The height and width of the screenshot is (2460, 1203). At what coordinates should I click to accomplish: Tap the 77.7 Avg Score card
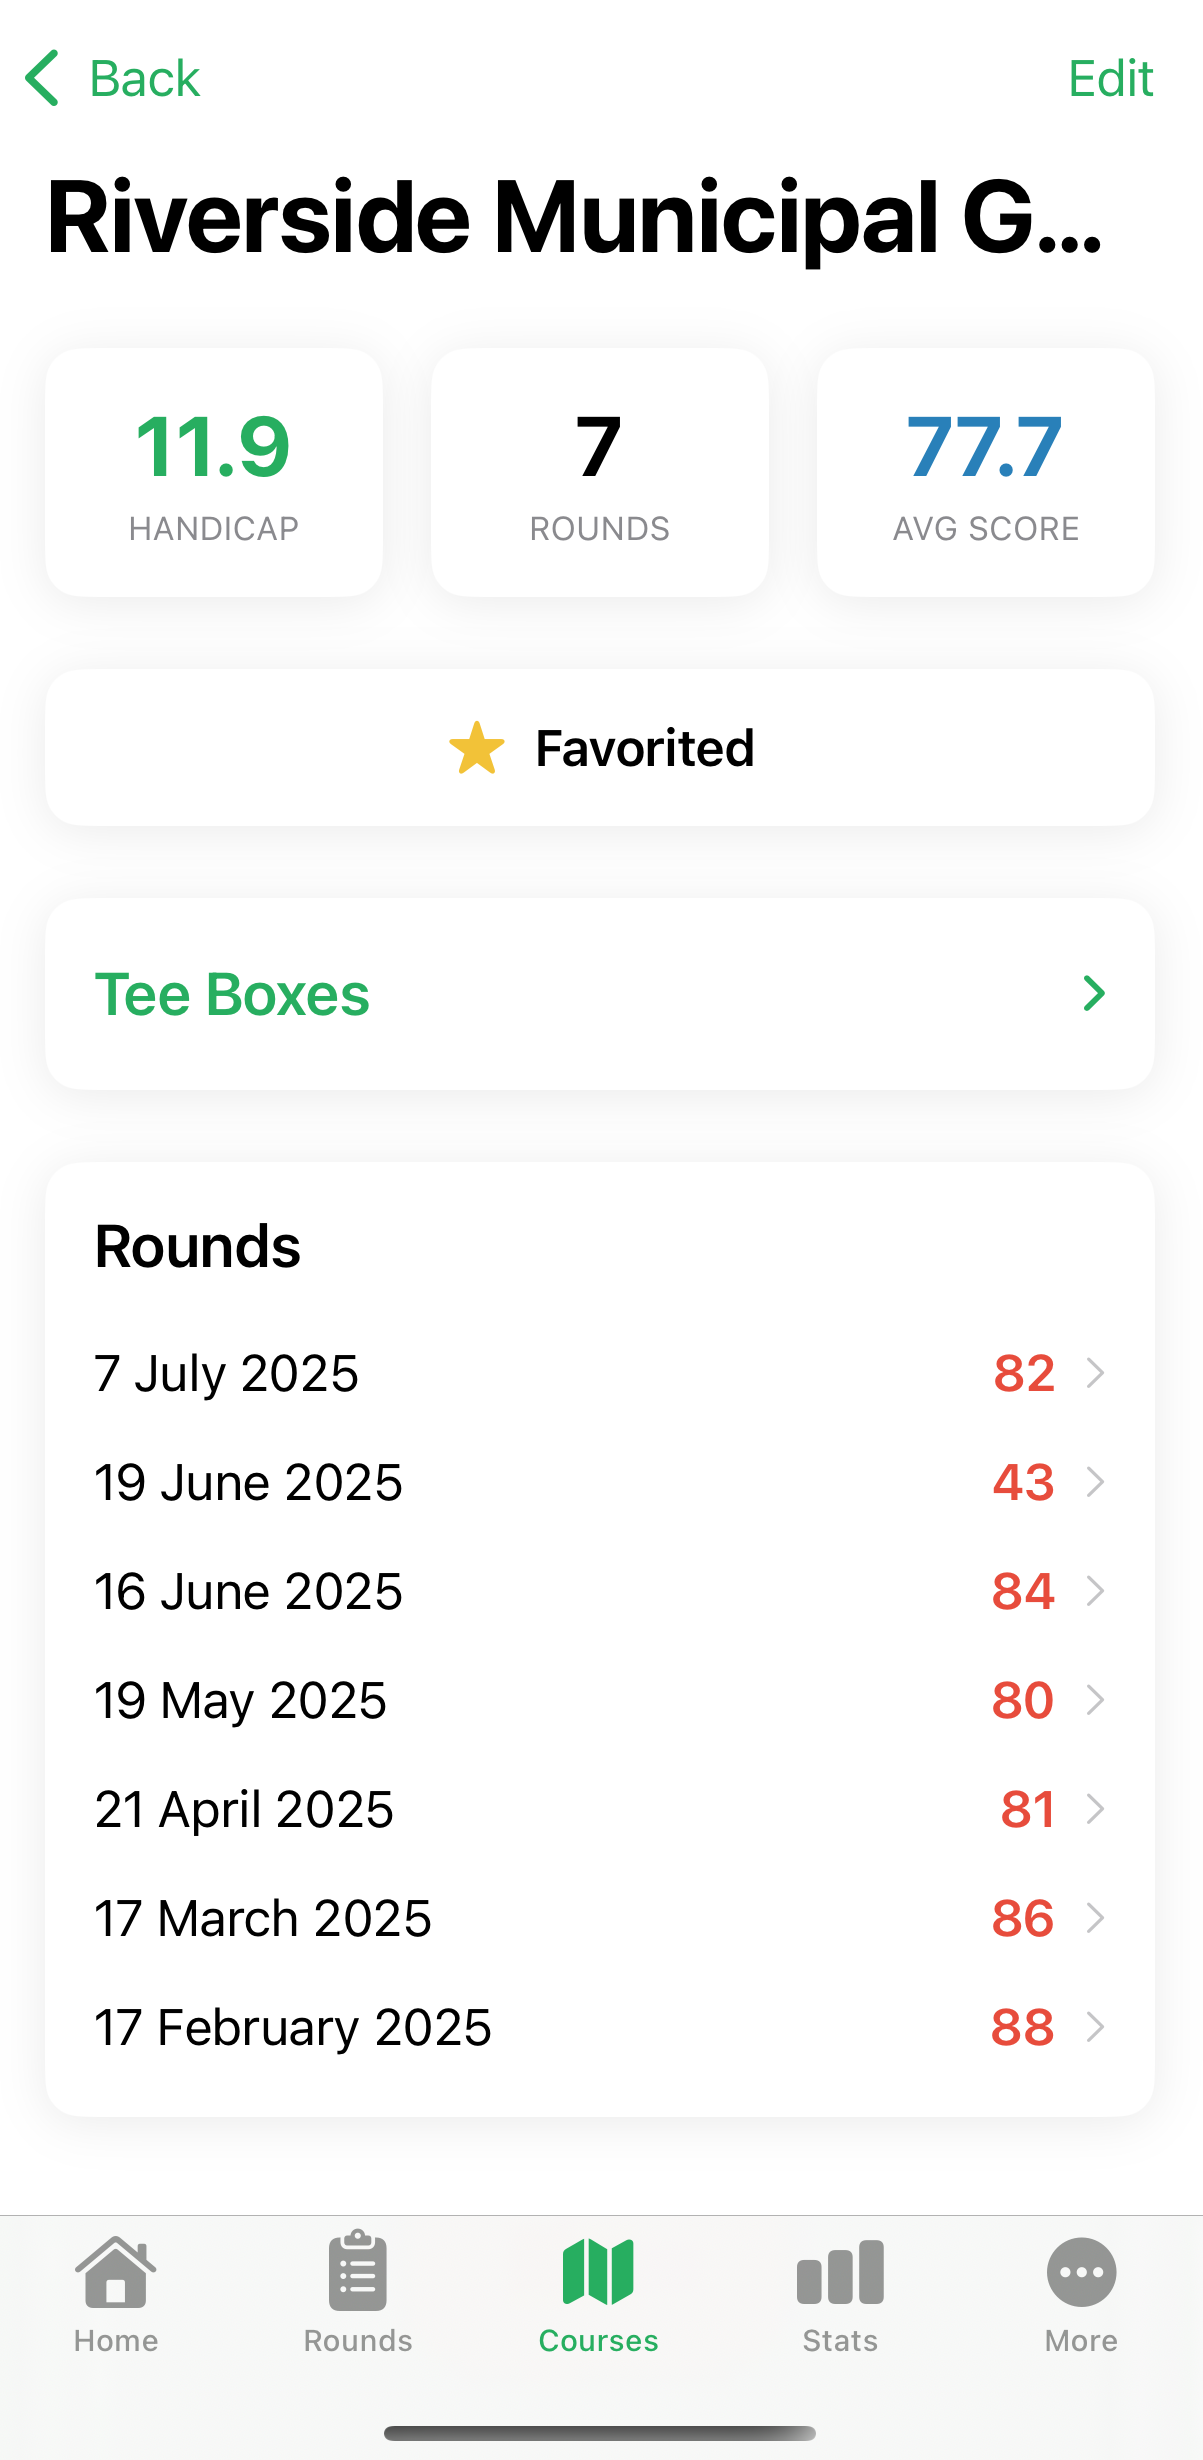pyautogui.click(x=985, y=472)
